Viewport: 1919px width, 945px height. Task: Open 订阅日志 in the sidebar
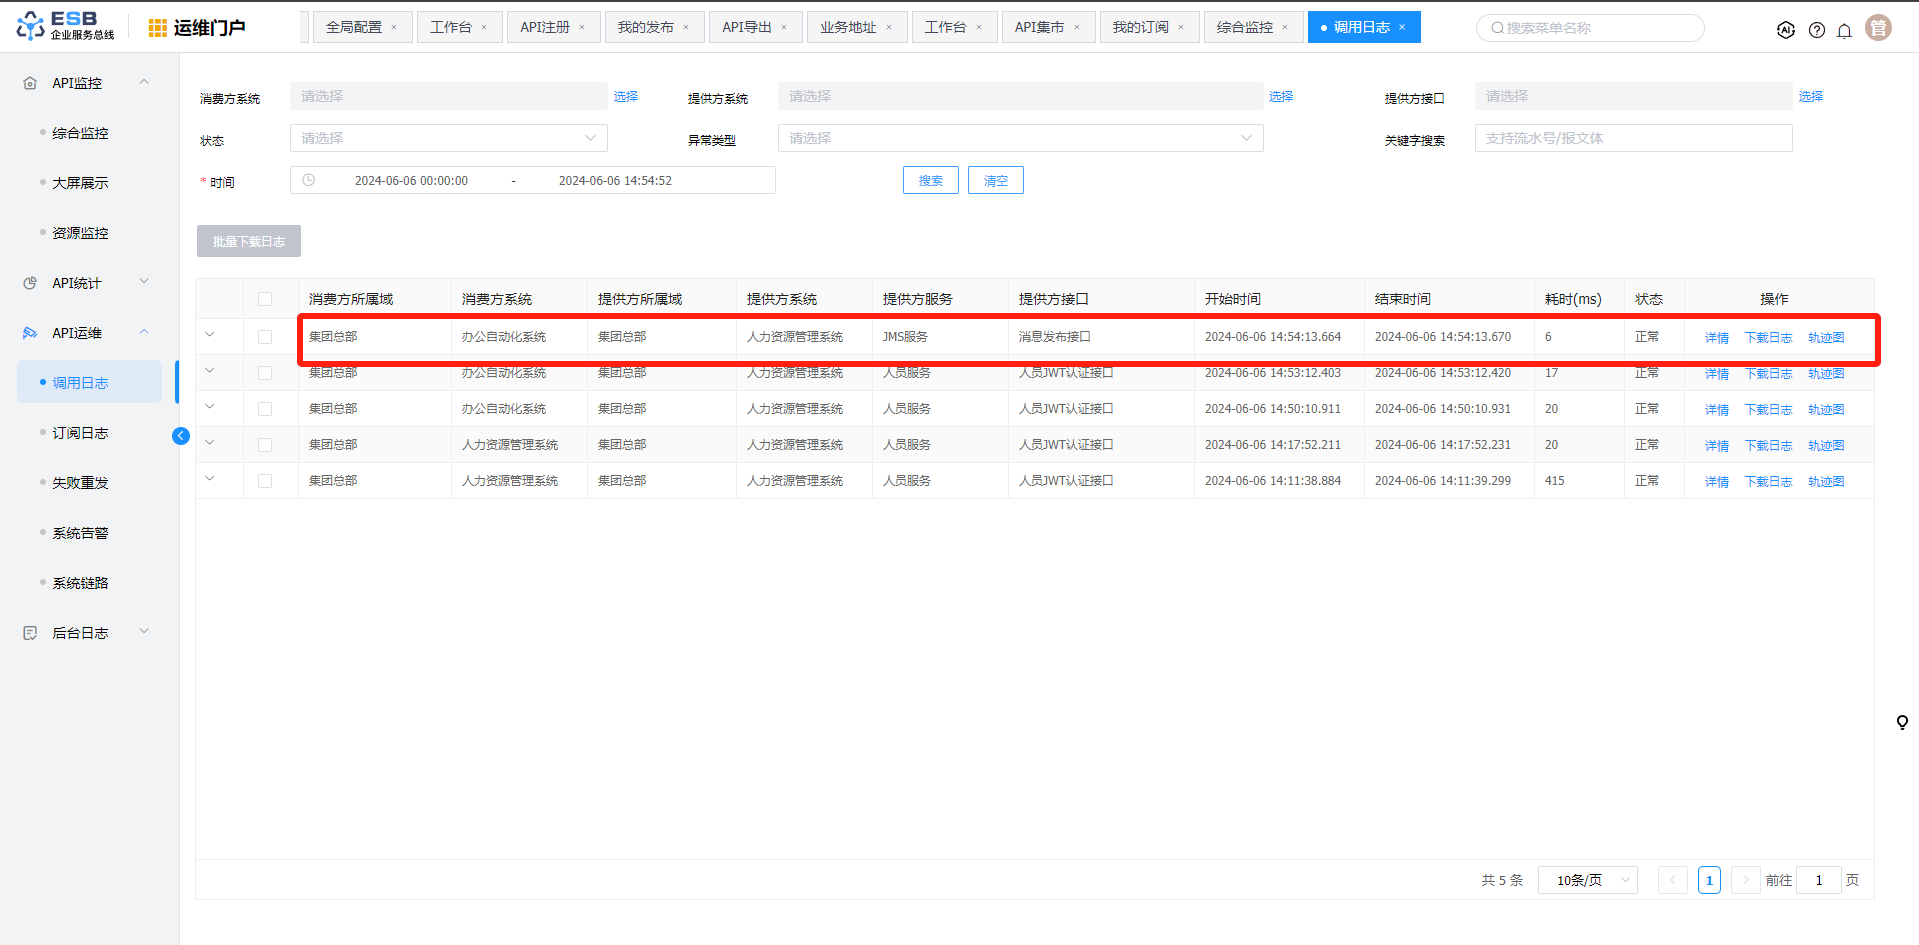click(80, 433)
